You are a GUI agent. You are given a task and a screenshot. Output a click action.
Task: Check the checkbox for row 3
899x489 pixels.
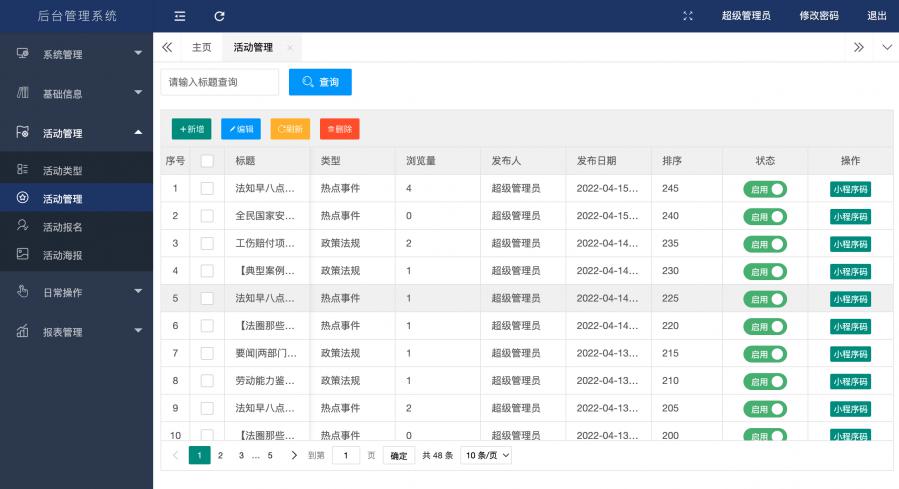pyautogui.click(x=207, y=243)
